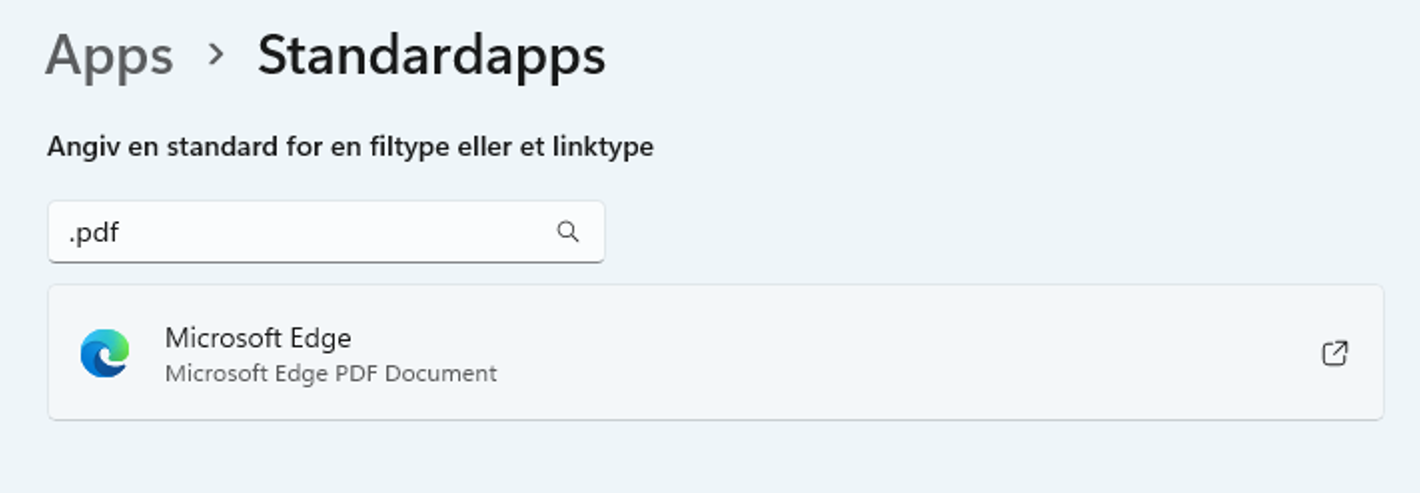Image resolution: width=1420 pixels, height=493 pixels.
Task: Go back to Apps breadcrumb
Action: 109,57
